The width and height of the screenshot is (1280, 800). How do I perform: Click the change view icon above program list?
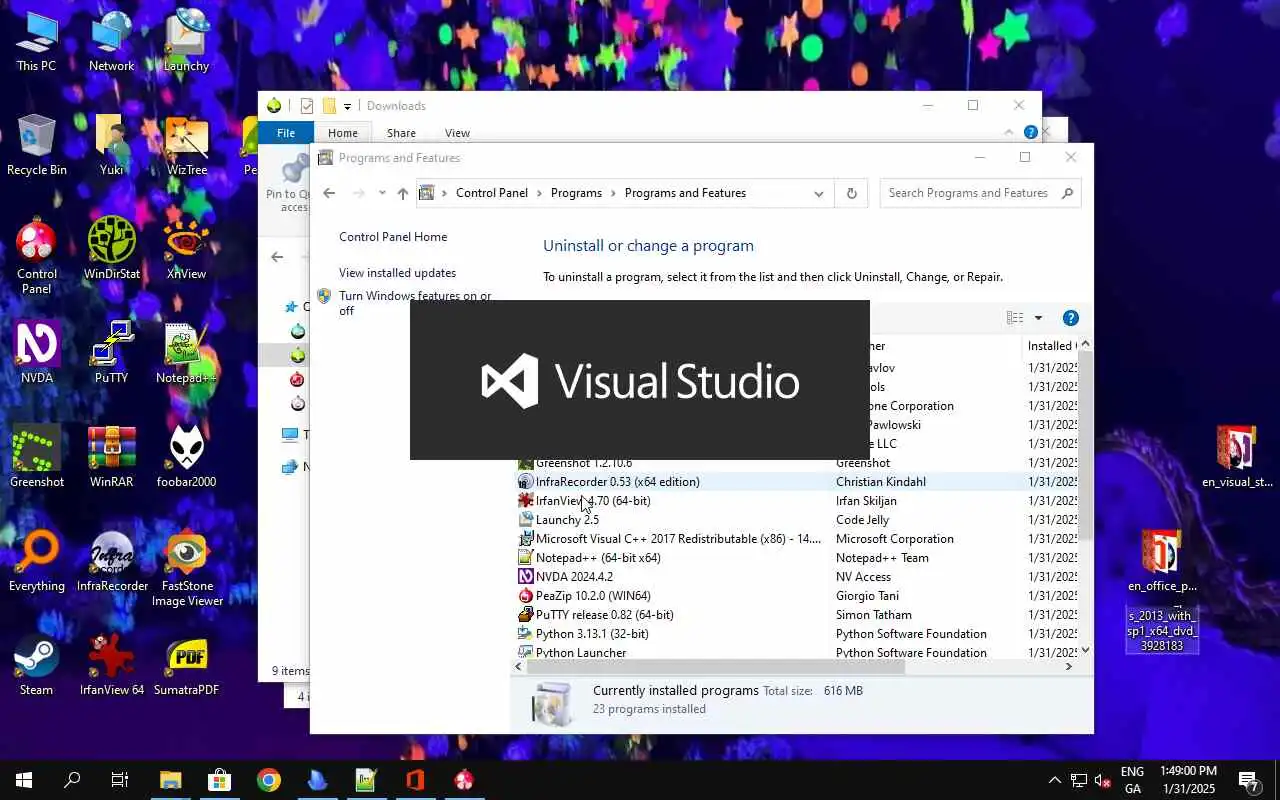(1015, 318)
